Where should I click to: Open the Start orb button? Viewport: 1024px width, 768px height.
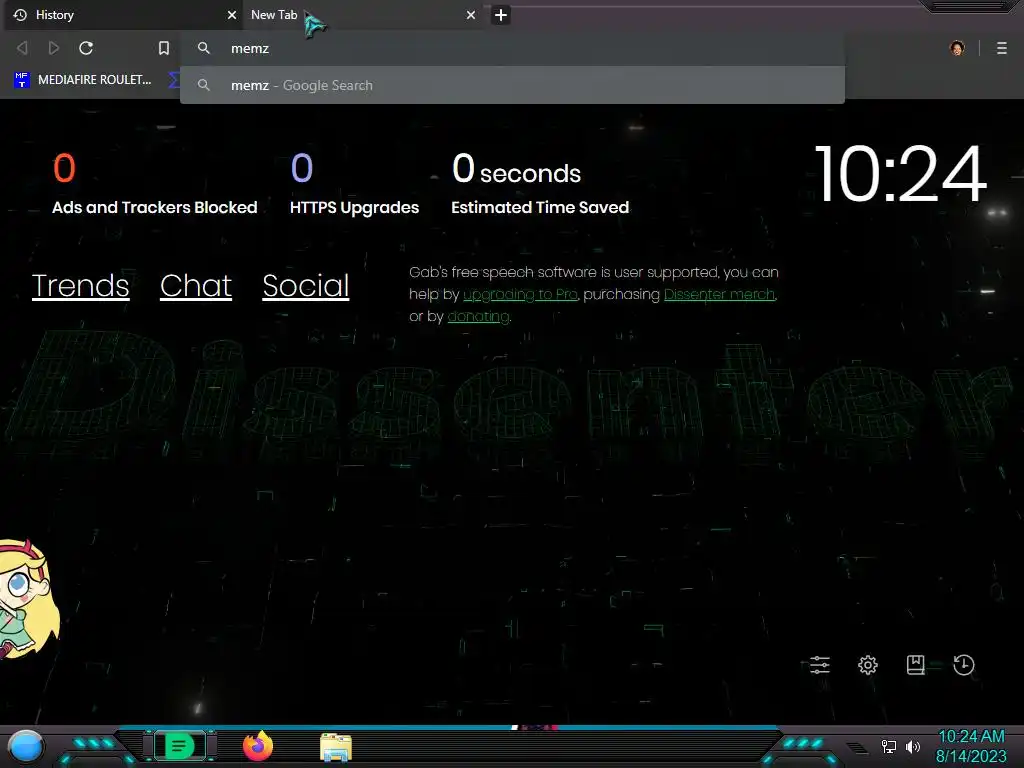25,746
